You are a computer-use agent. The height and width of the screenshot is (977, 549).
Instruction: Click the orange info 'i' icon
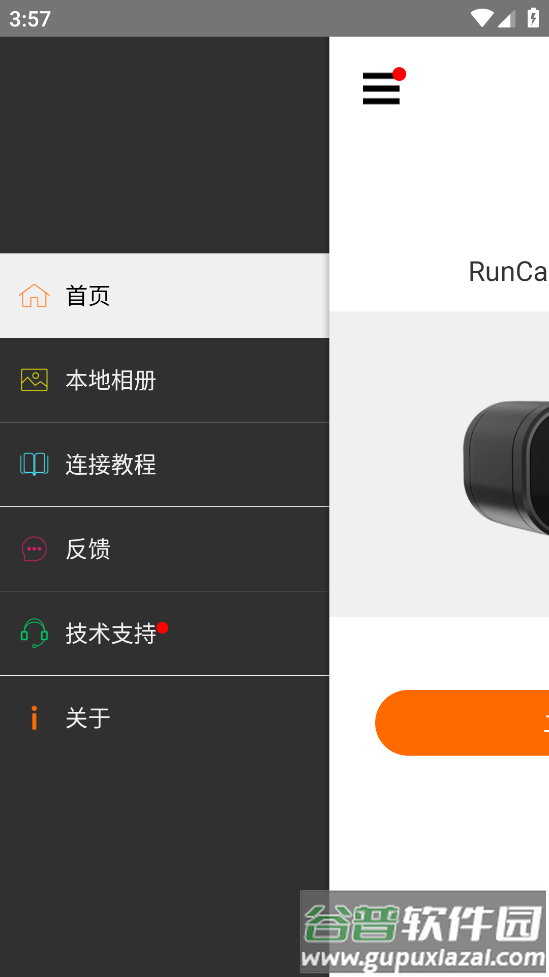pyautogui.click(x=34, y=718)
